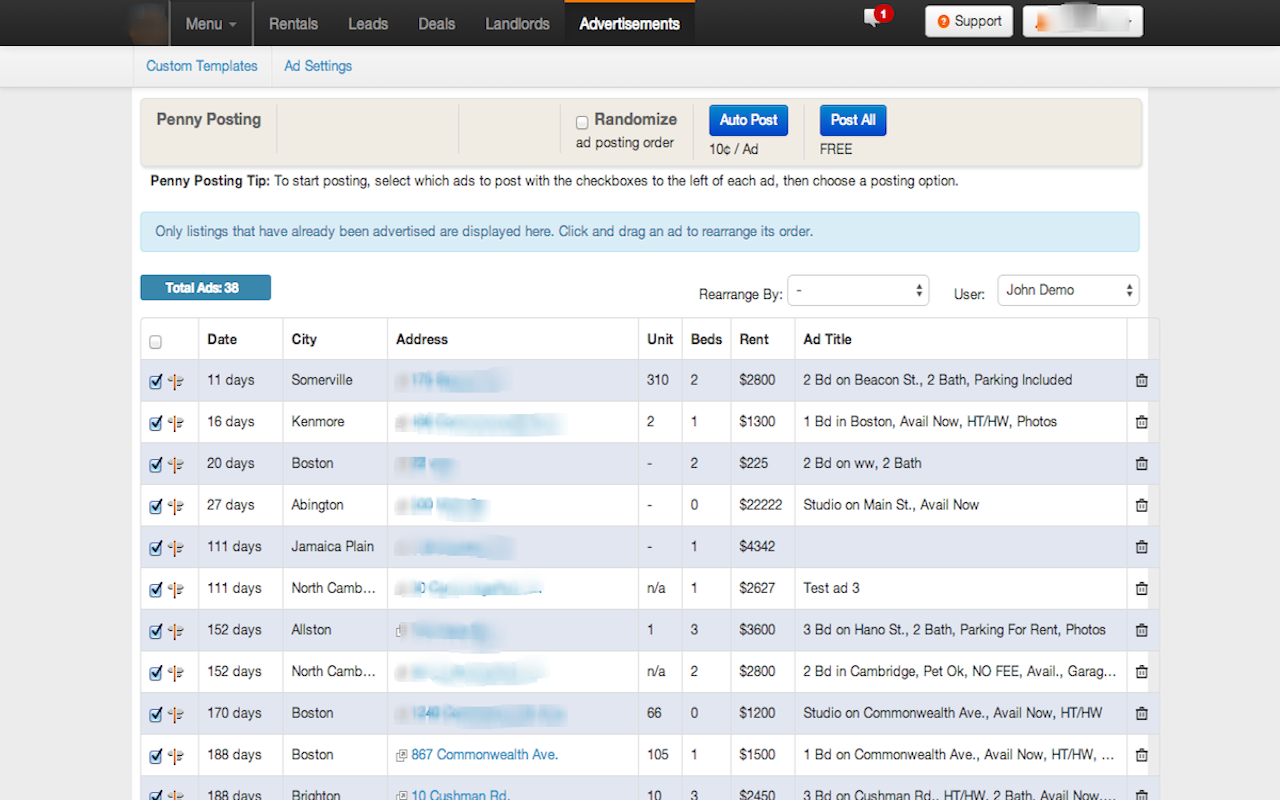This screenshot has width=1280, height=800.
Task: Open Ad Settings link
Action: (318, 66)
